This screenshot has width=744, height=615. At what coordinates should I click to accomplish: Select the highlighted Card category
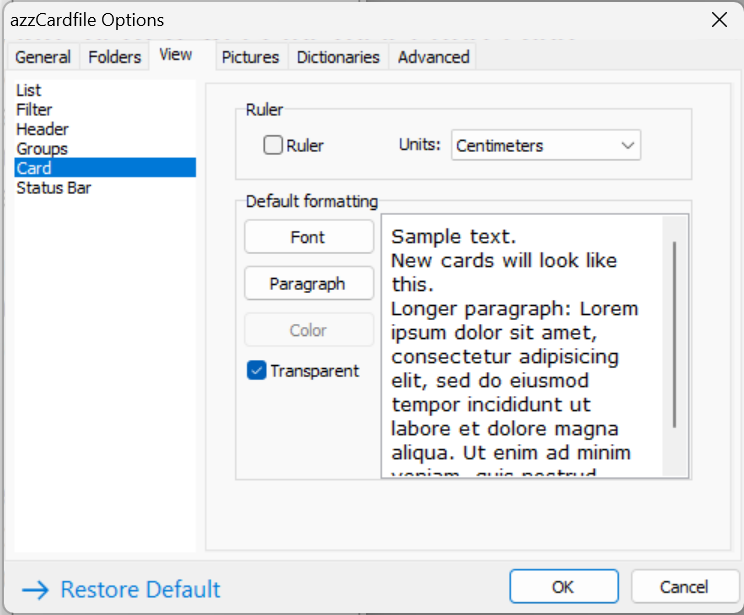click(105, 168)
